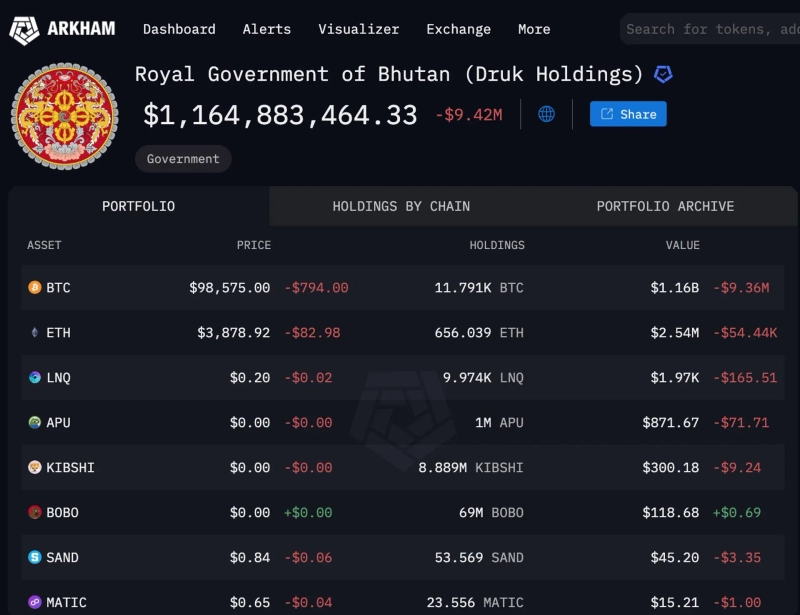The height and width of the screenshot is (615, 800).
Task: Switch to the Holdings By Chain tab
Action: (x=401, y=206)
